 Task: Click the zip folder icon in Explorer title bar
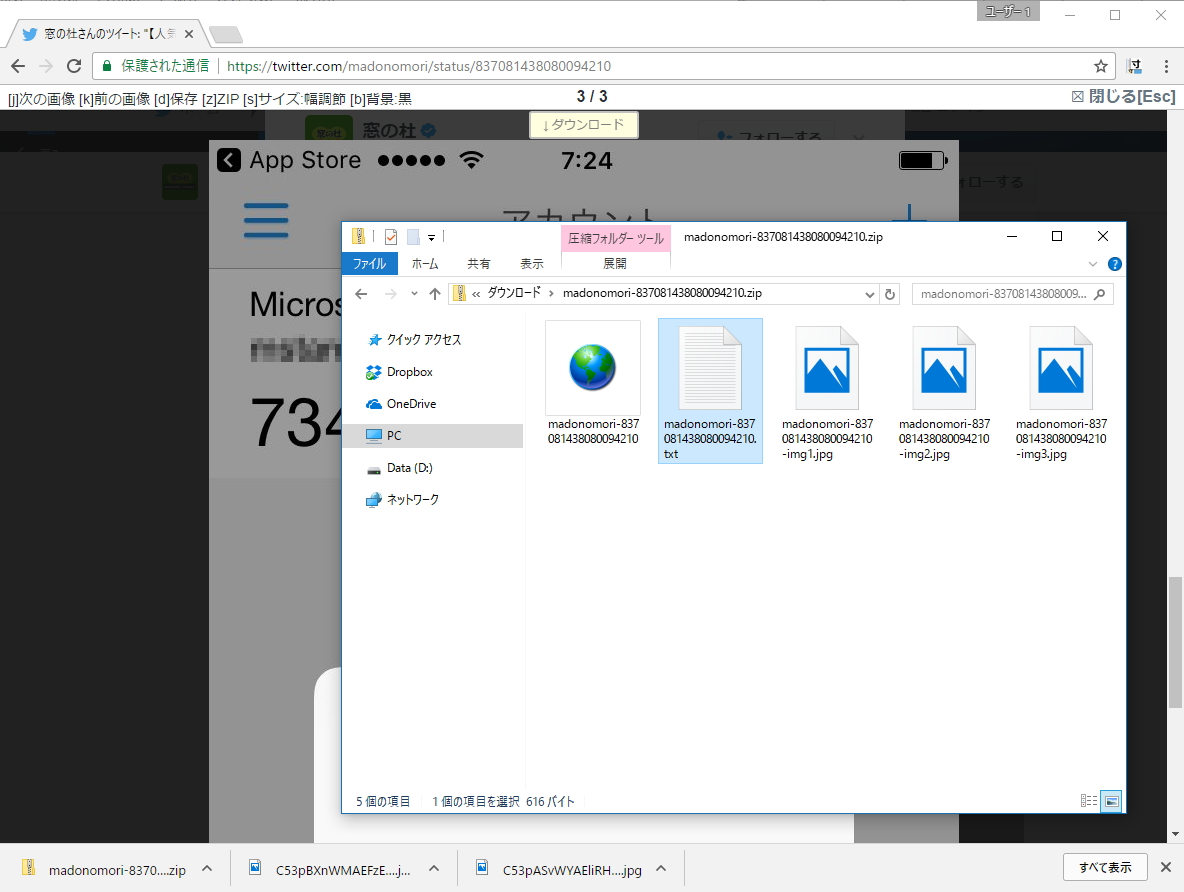359,236
